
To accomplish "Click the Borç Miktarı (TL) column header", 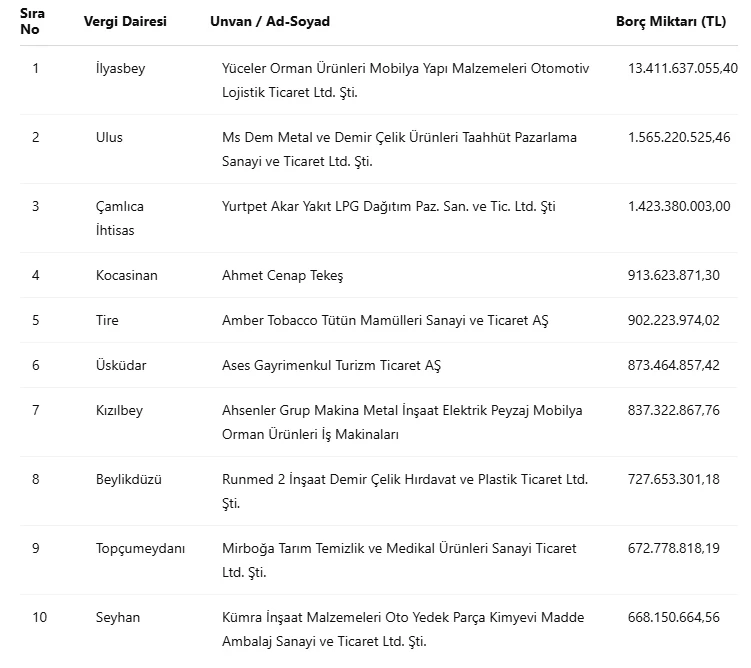I will [x=671, y=21].
